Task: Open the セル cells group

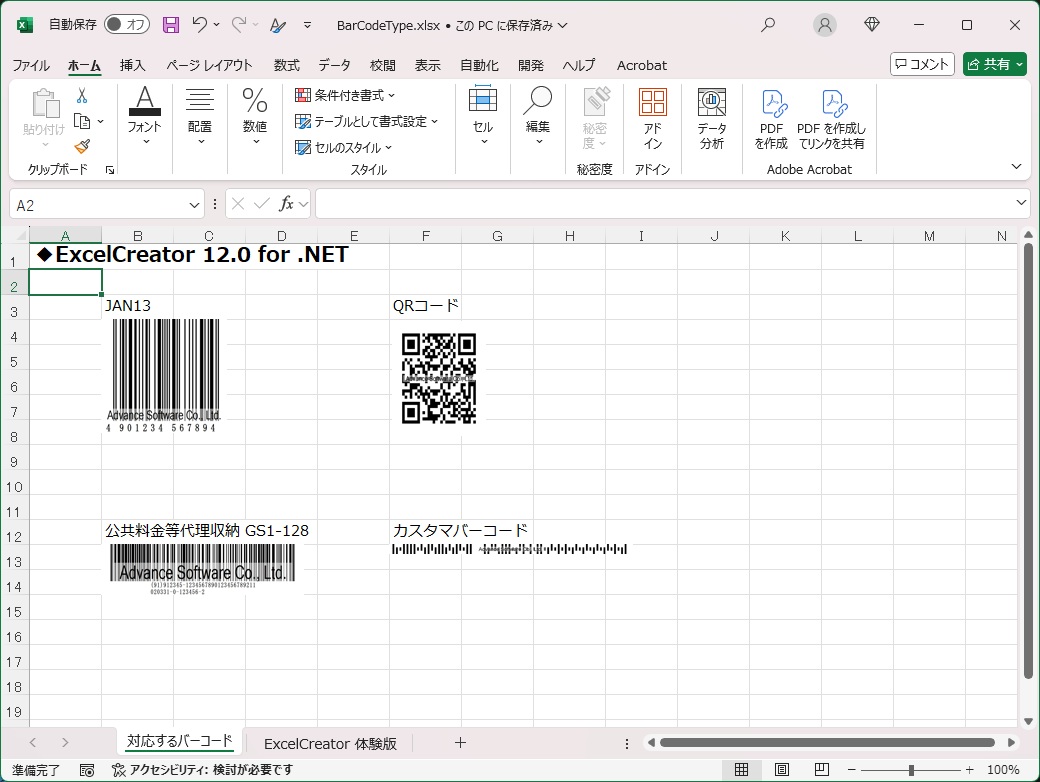Action: click(x=483, y=115)
